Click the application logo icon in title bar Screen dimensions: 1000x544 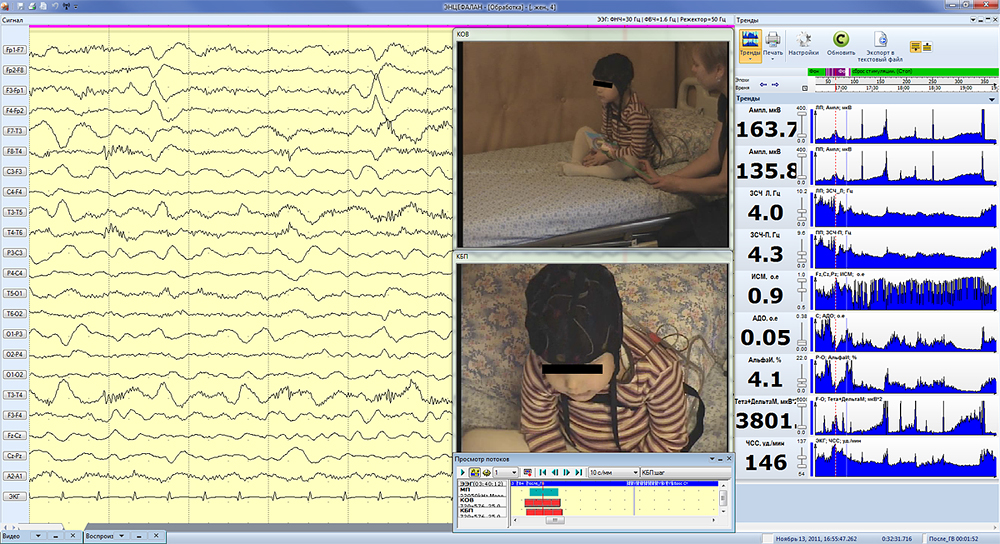5,6
